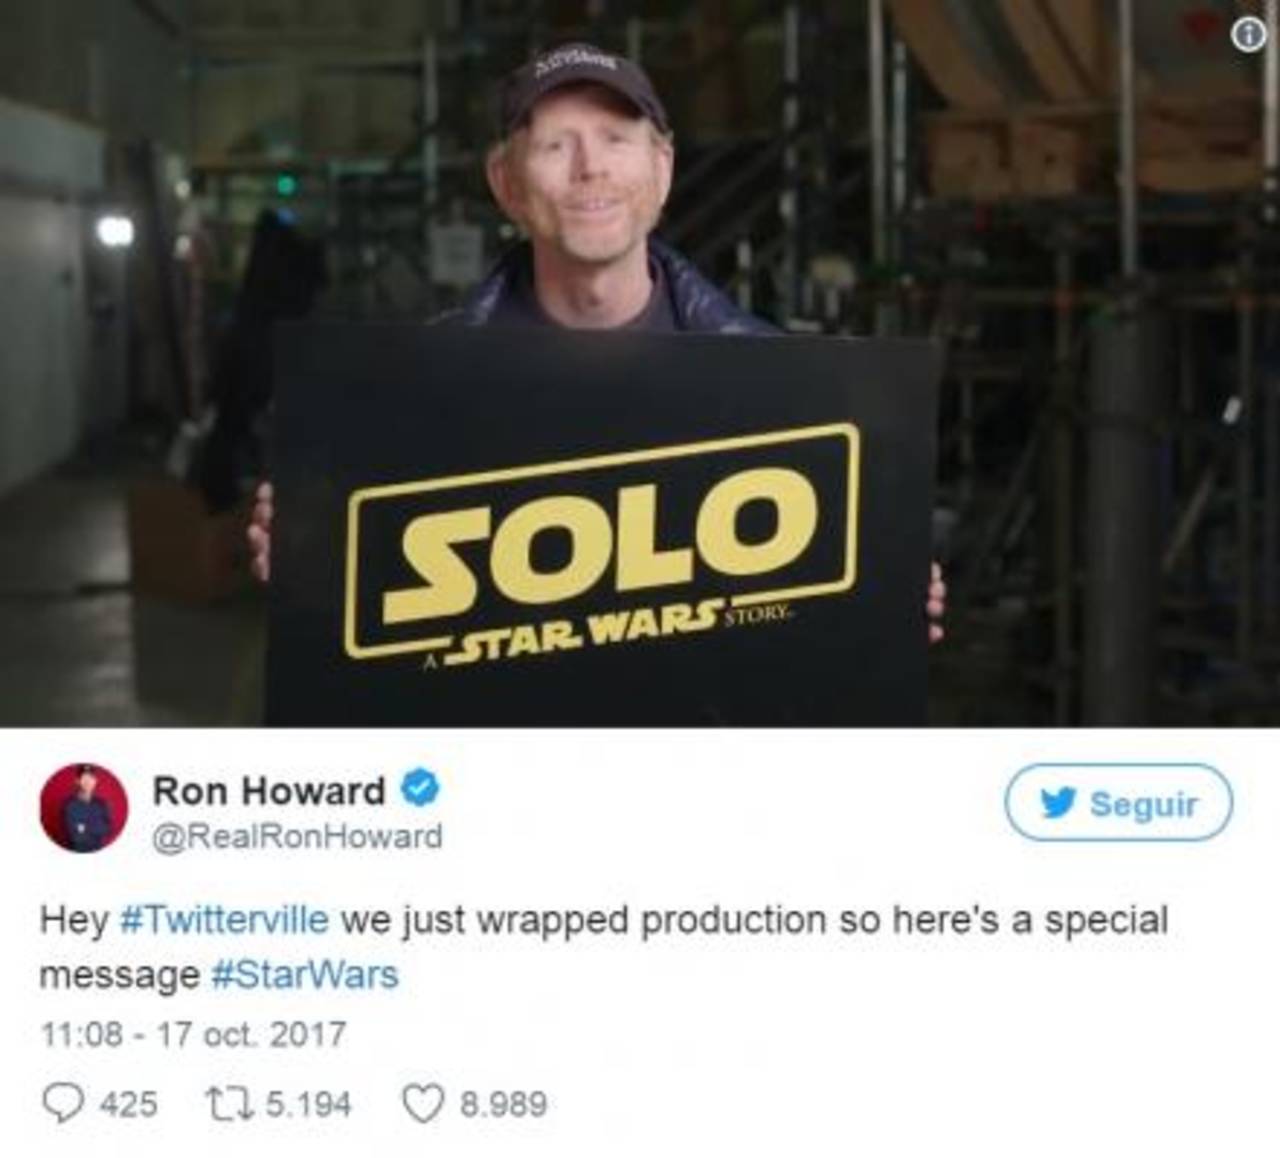Click the Twitter bird icon in Seguir
Viewport: 1280px width, 1158px height.
[1059, 803]
